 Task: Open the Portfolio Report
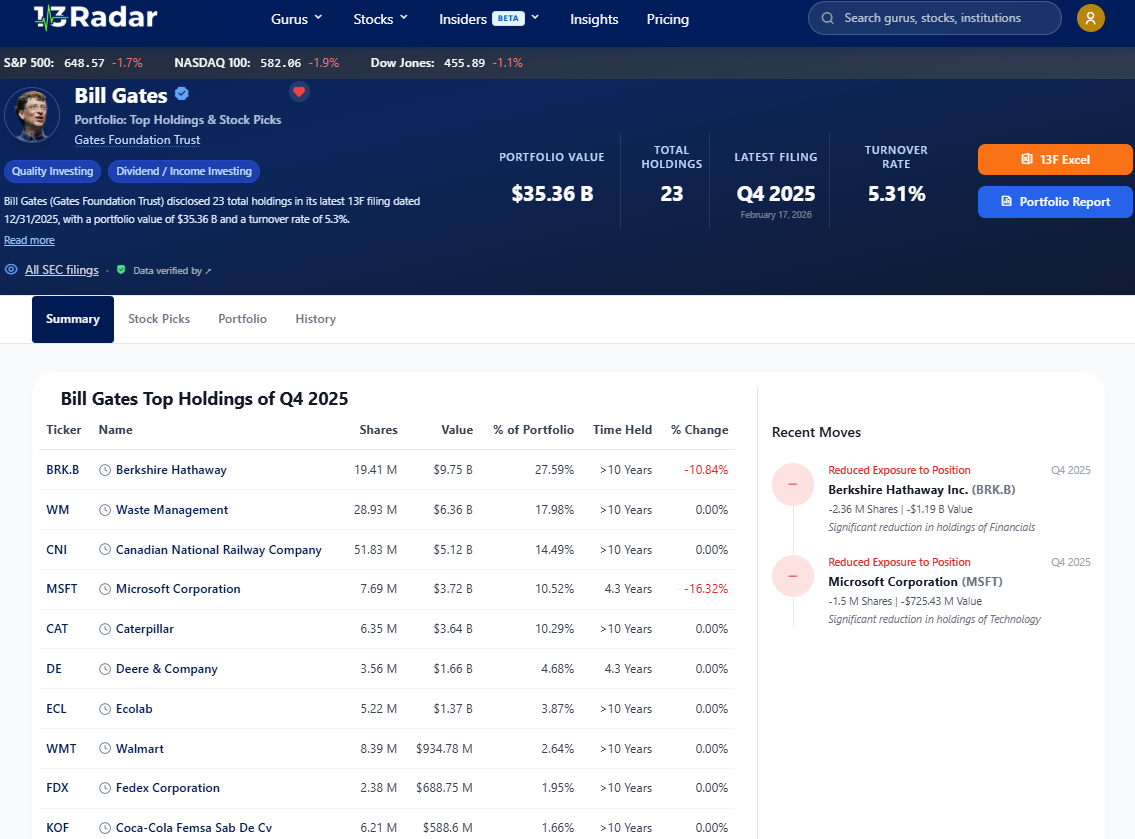[x=1055, y=202]
